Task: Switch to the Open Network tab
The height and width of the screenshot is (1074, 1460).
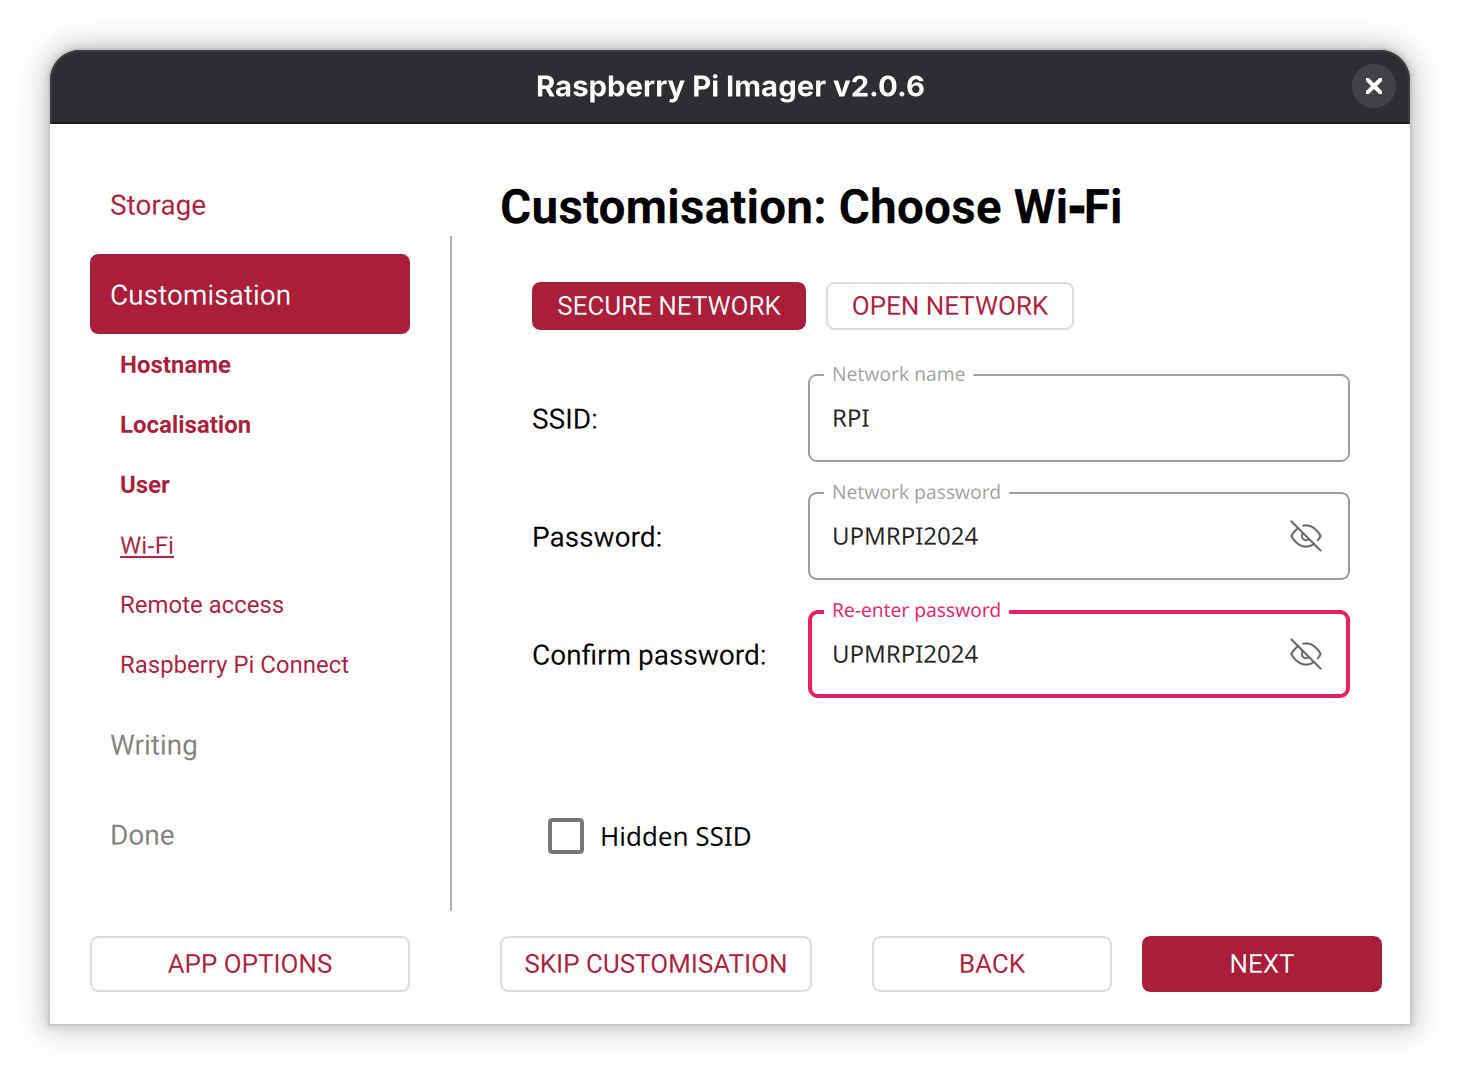Action: pyautogui.click(x=949, y=306)
